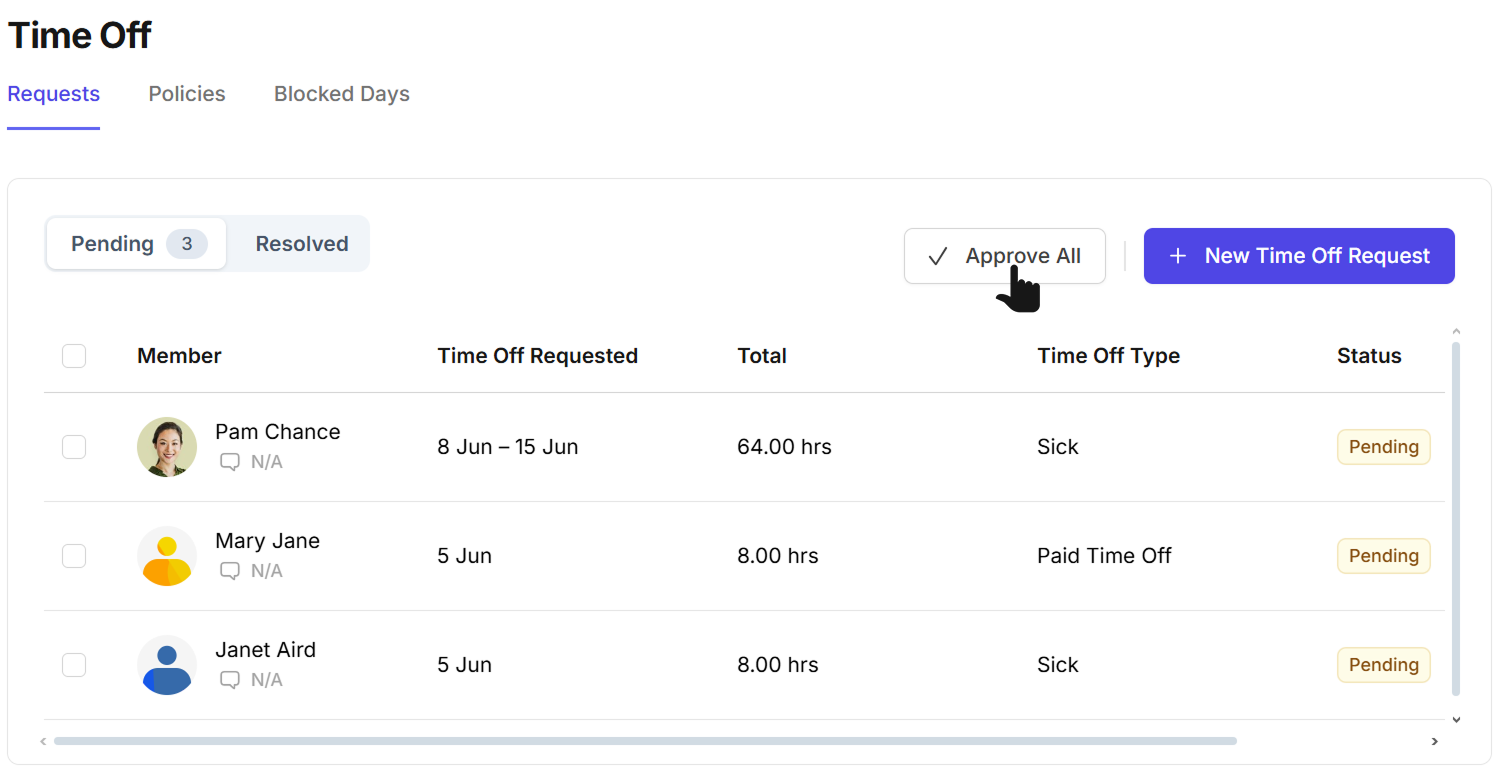
Task: Click the Paid Time Off type cell
Action: coord(1104,556)
